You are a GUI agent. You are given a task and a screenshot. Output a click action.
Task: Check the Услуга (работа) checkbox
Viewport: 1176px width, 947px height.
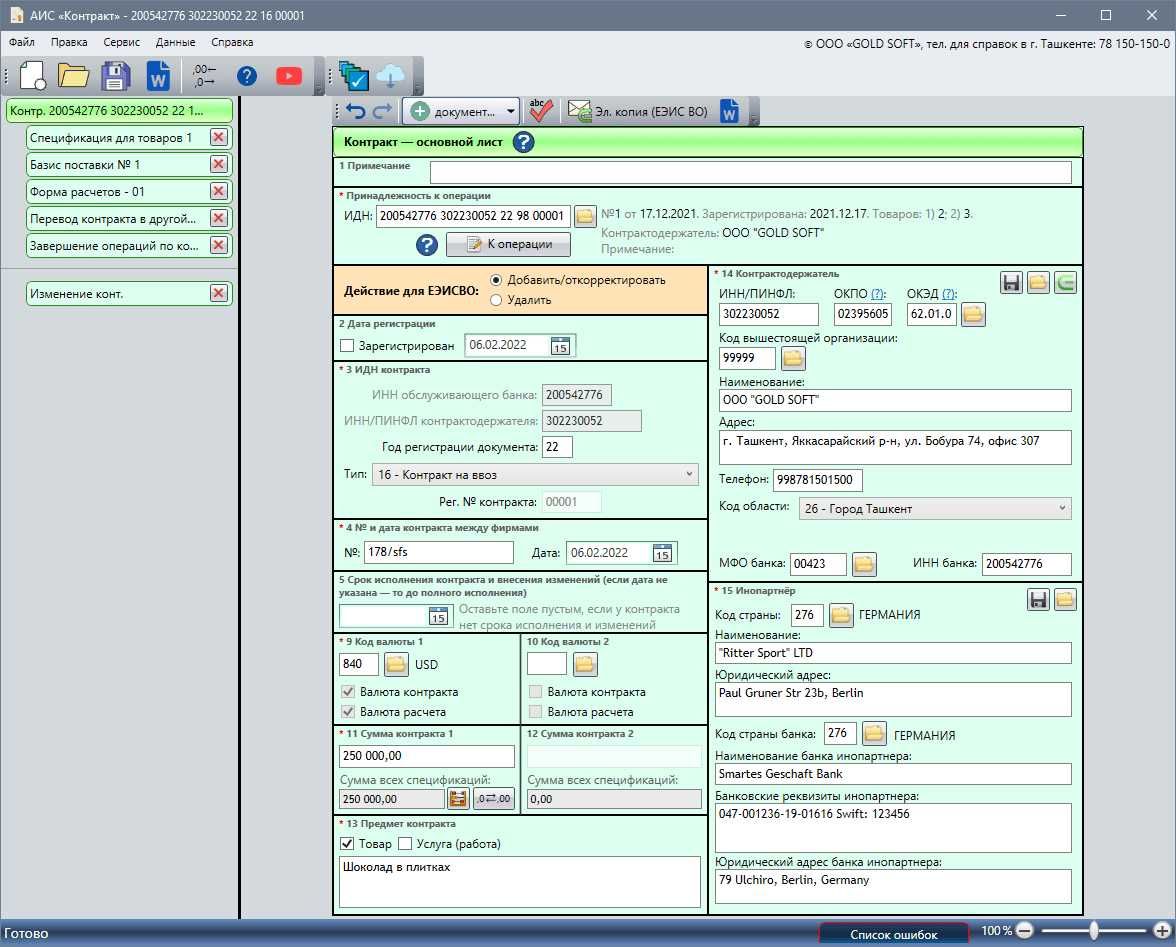click(x=405, y=844)
